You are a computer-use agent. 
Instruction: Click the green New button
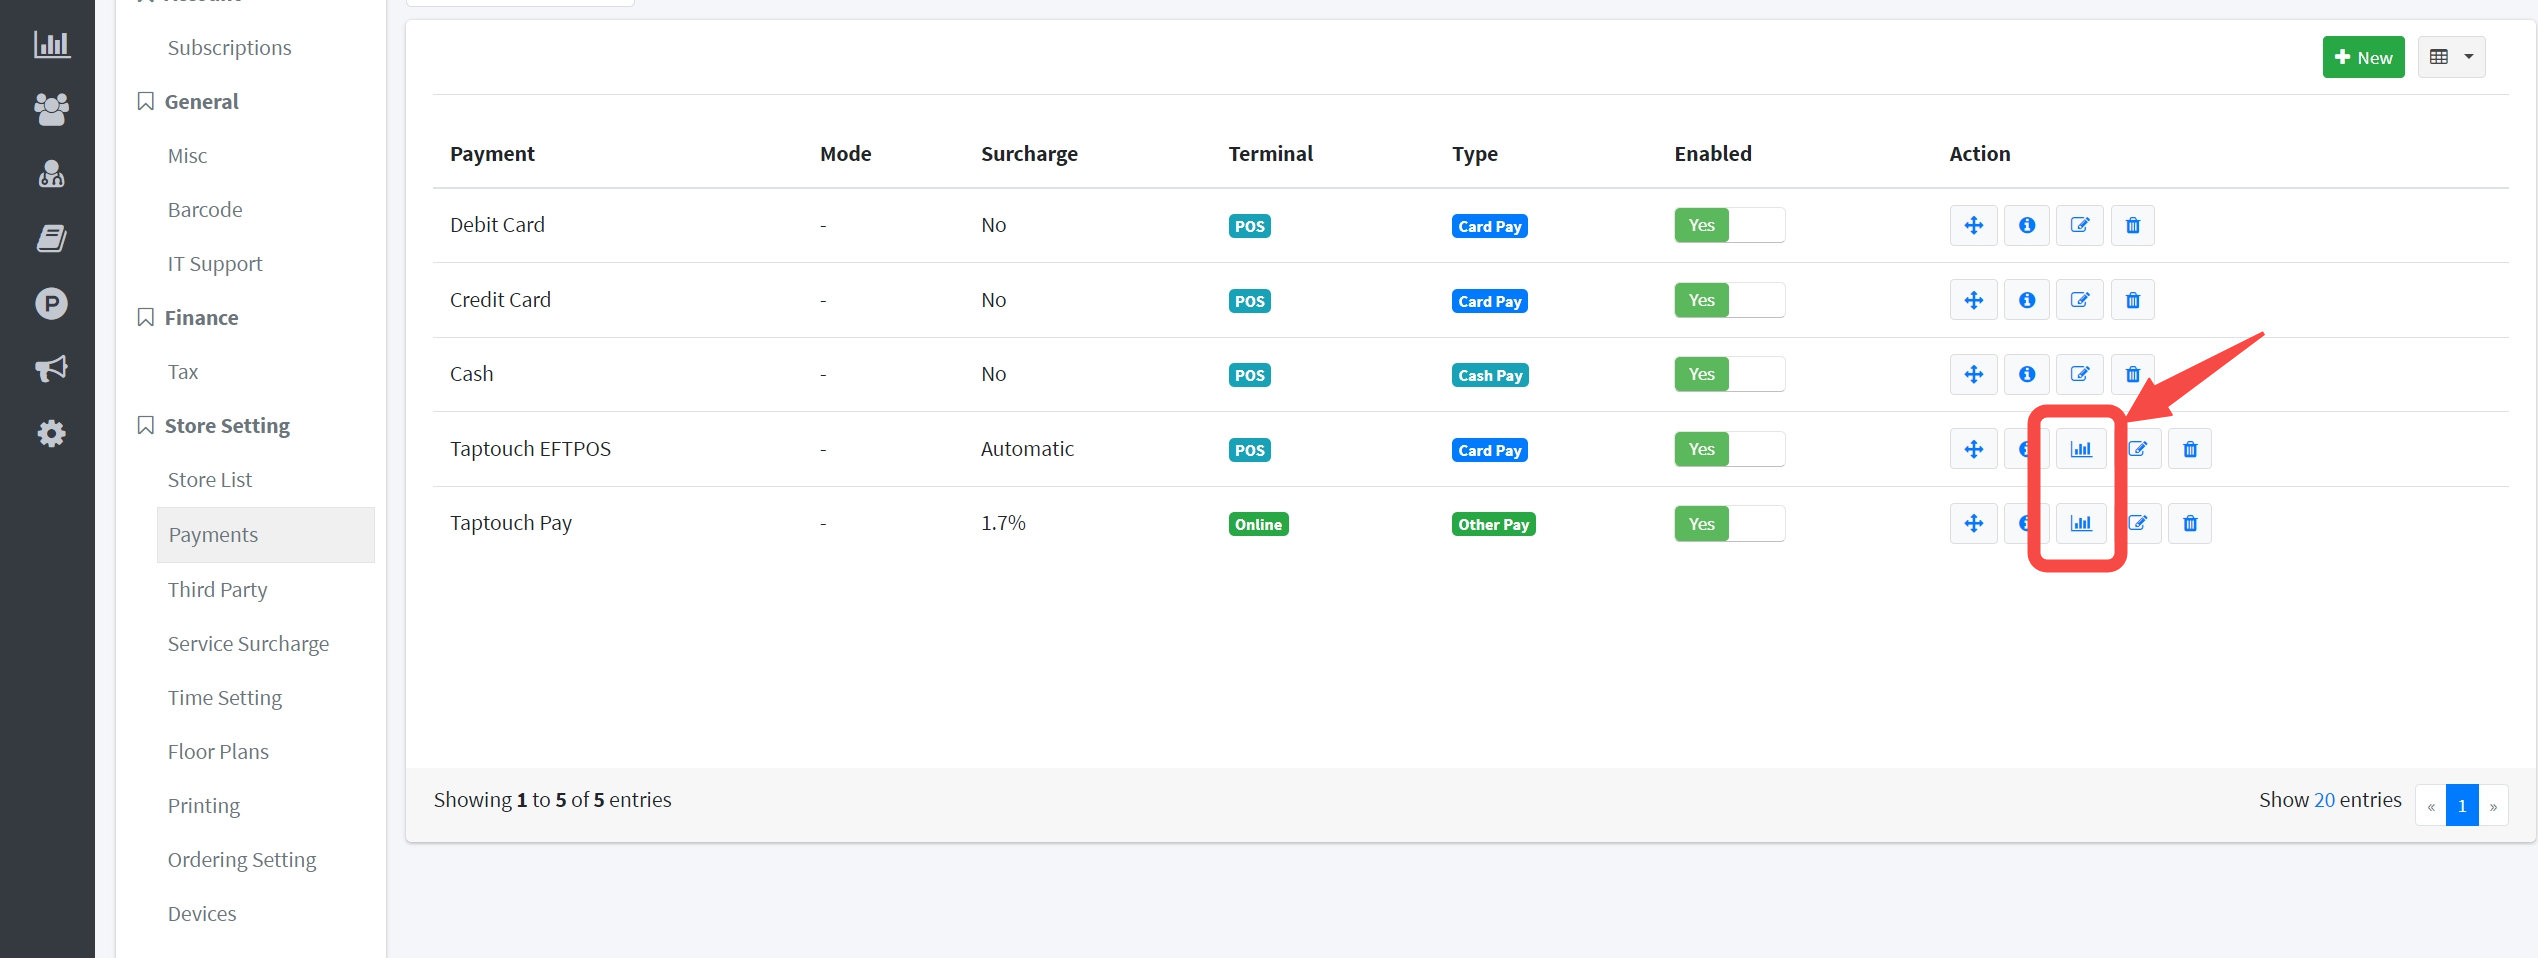coord(2362,58)
